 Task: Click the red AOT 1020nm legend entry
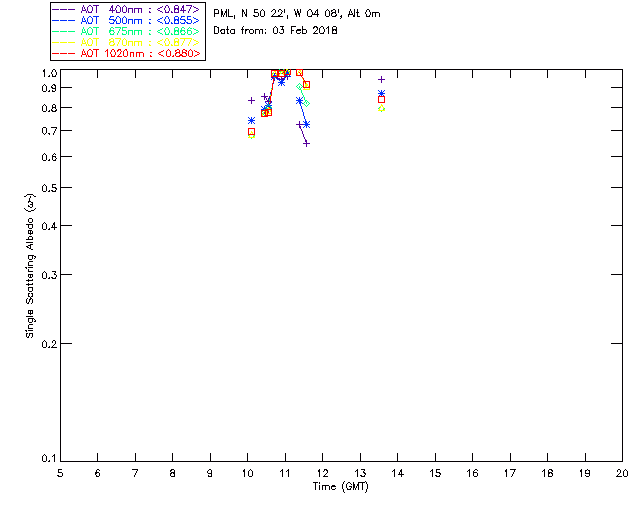click(x=126, y=53)
